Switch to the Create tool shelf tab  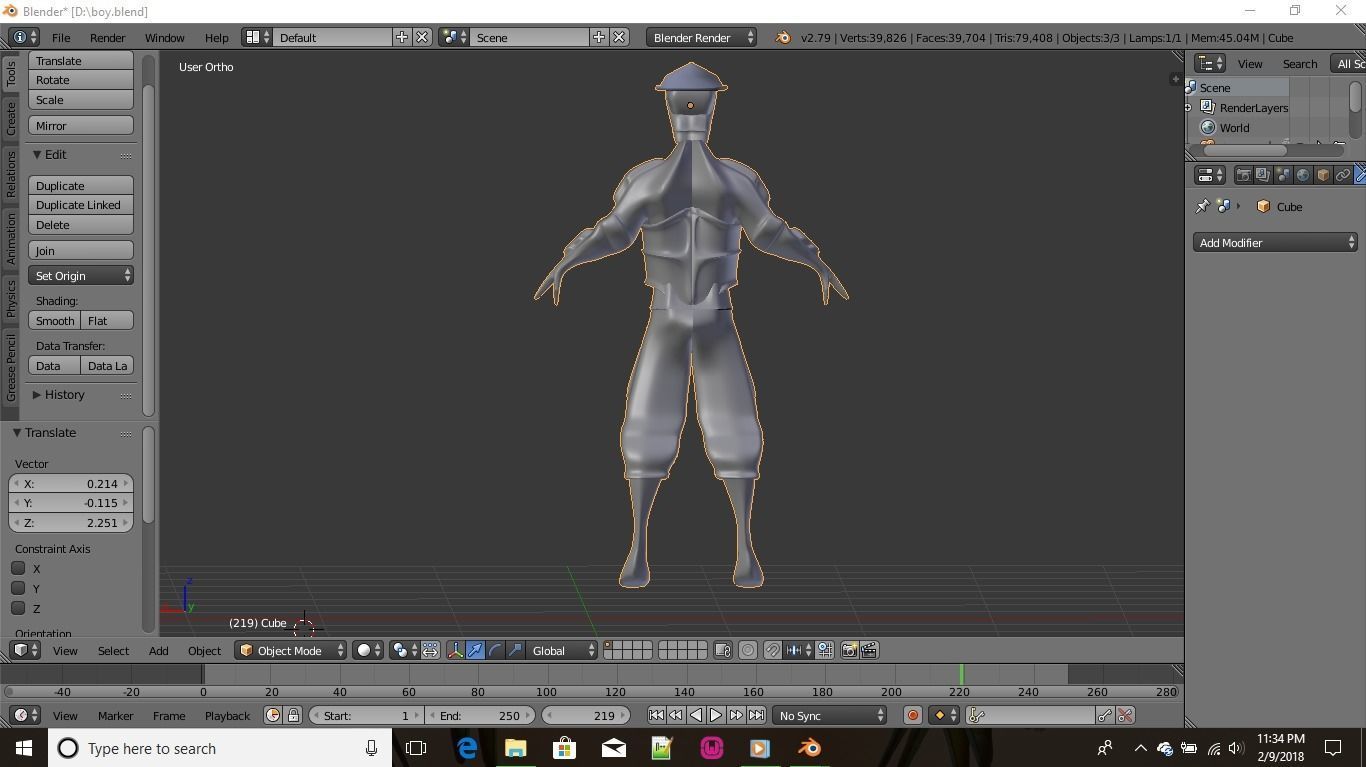tap(10, 118)
